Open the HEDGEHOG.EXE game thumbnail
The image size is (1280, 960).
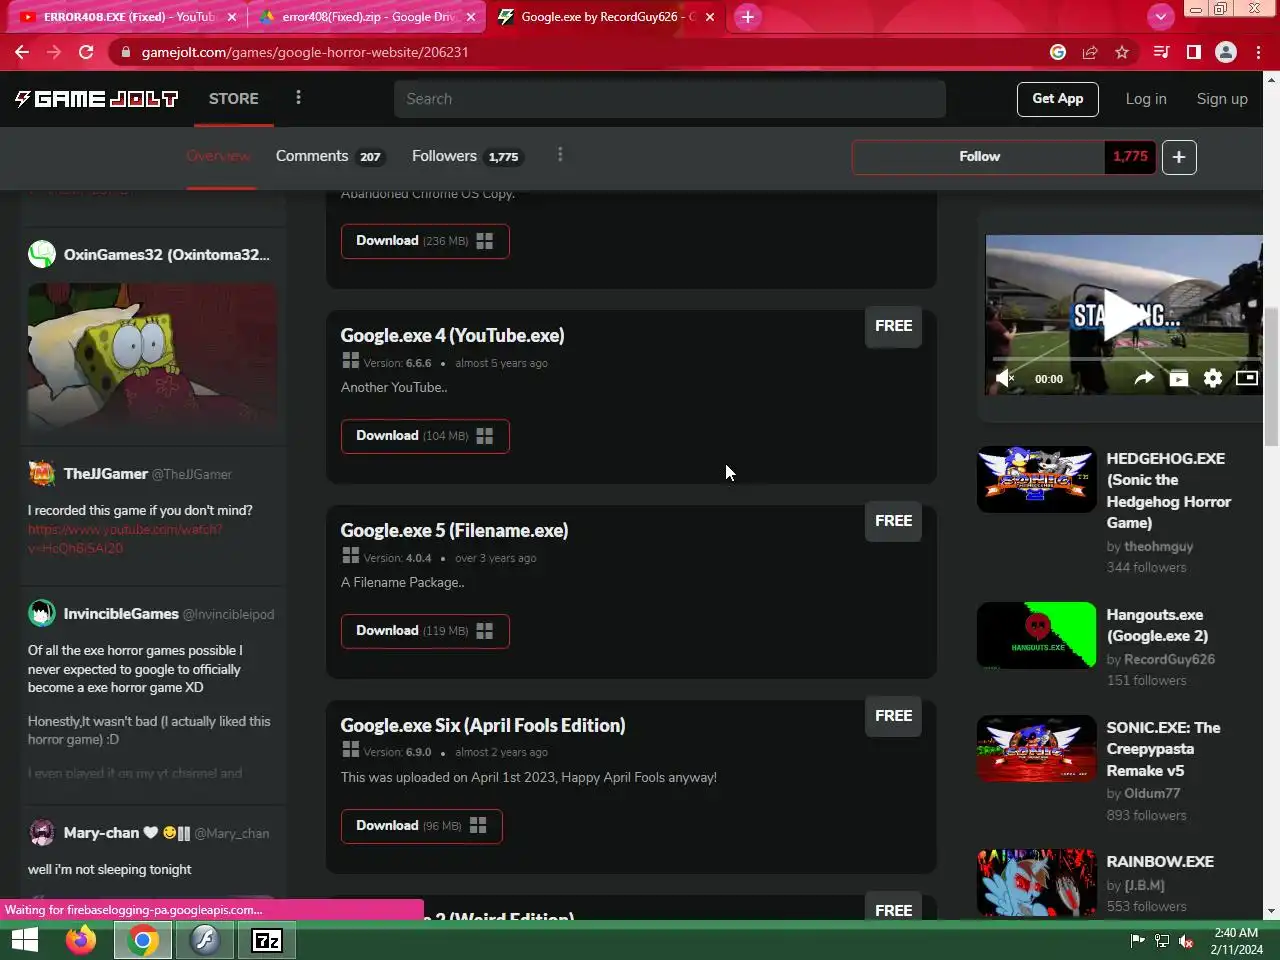[x=1036, y=479]
